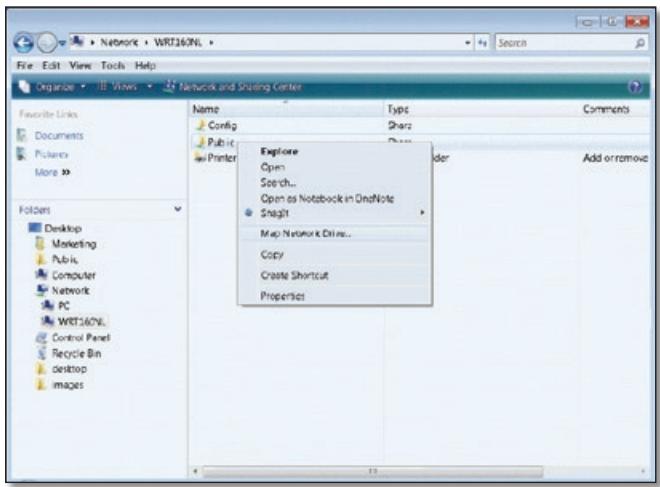The image size is (660, 487).
Task: Open Pictures in Favorite Links
Action: 51,154
